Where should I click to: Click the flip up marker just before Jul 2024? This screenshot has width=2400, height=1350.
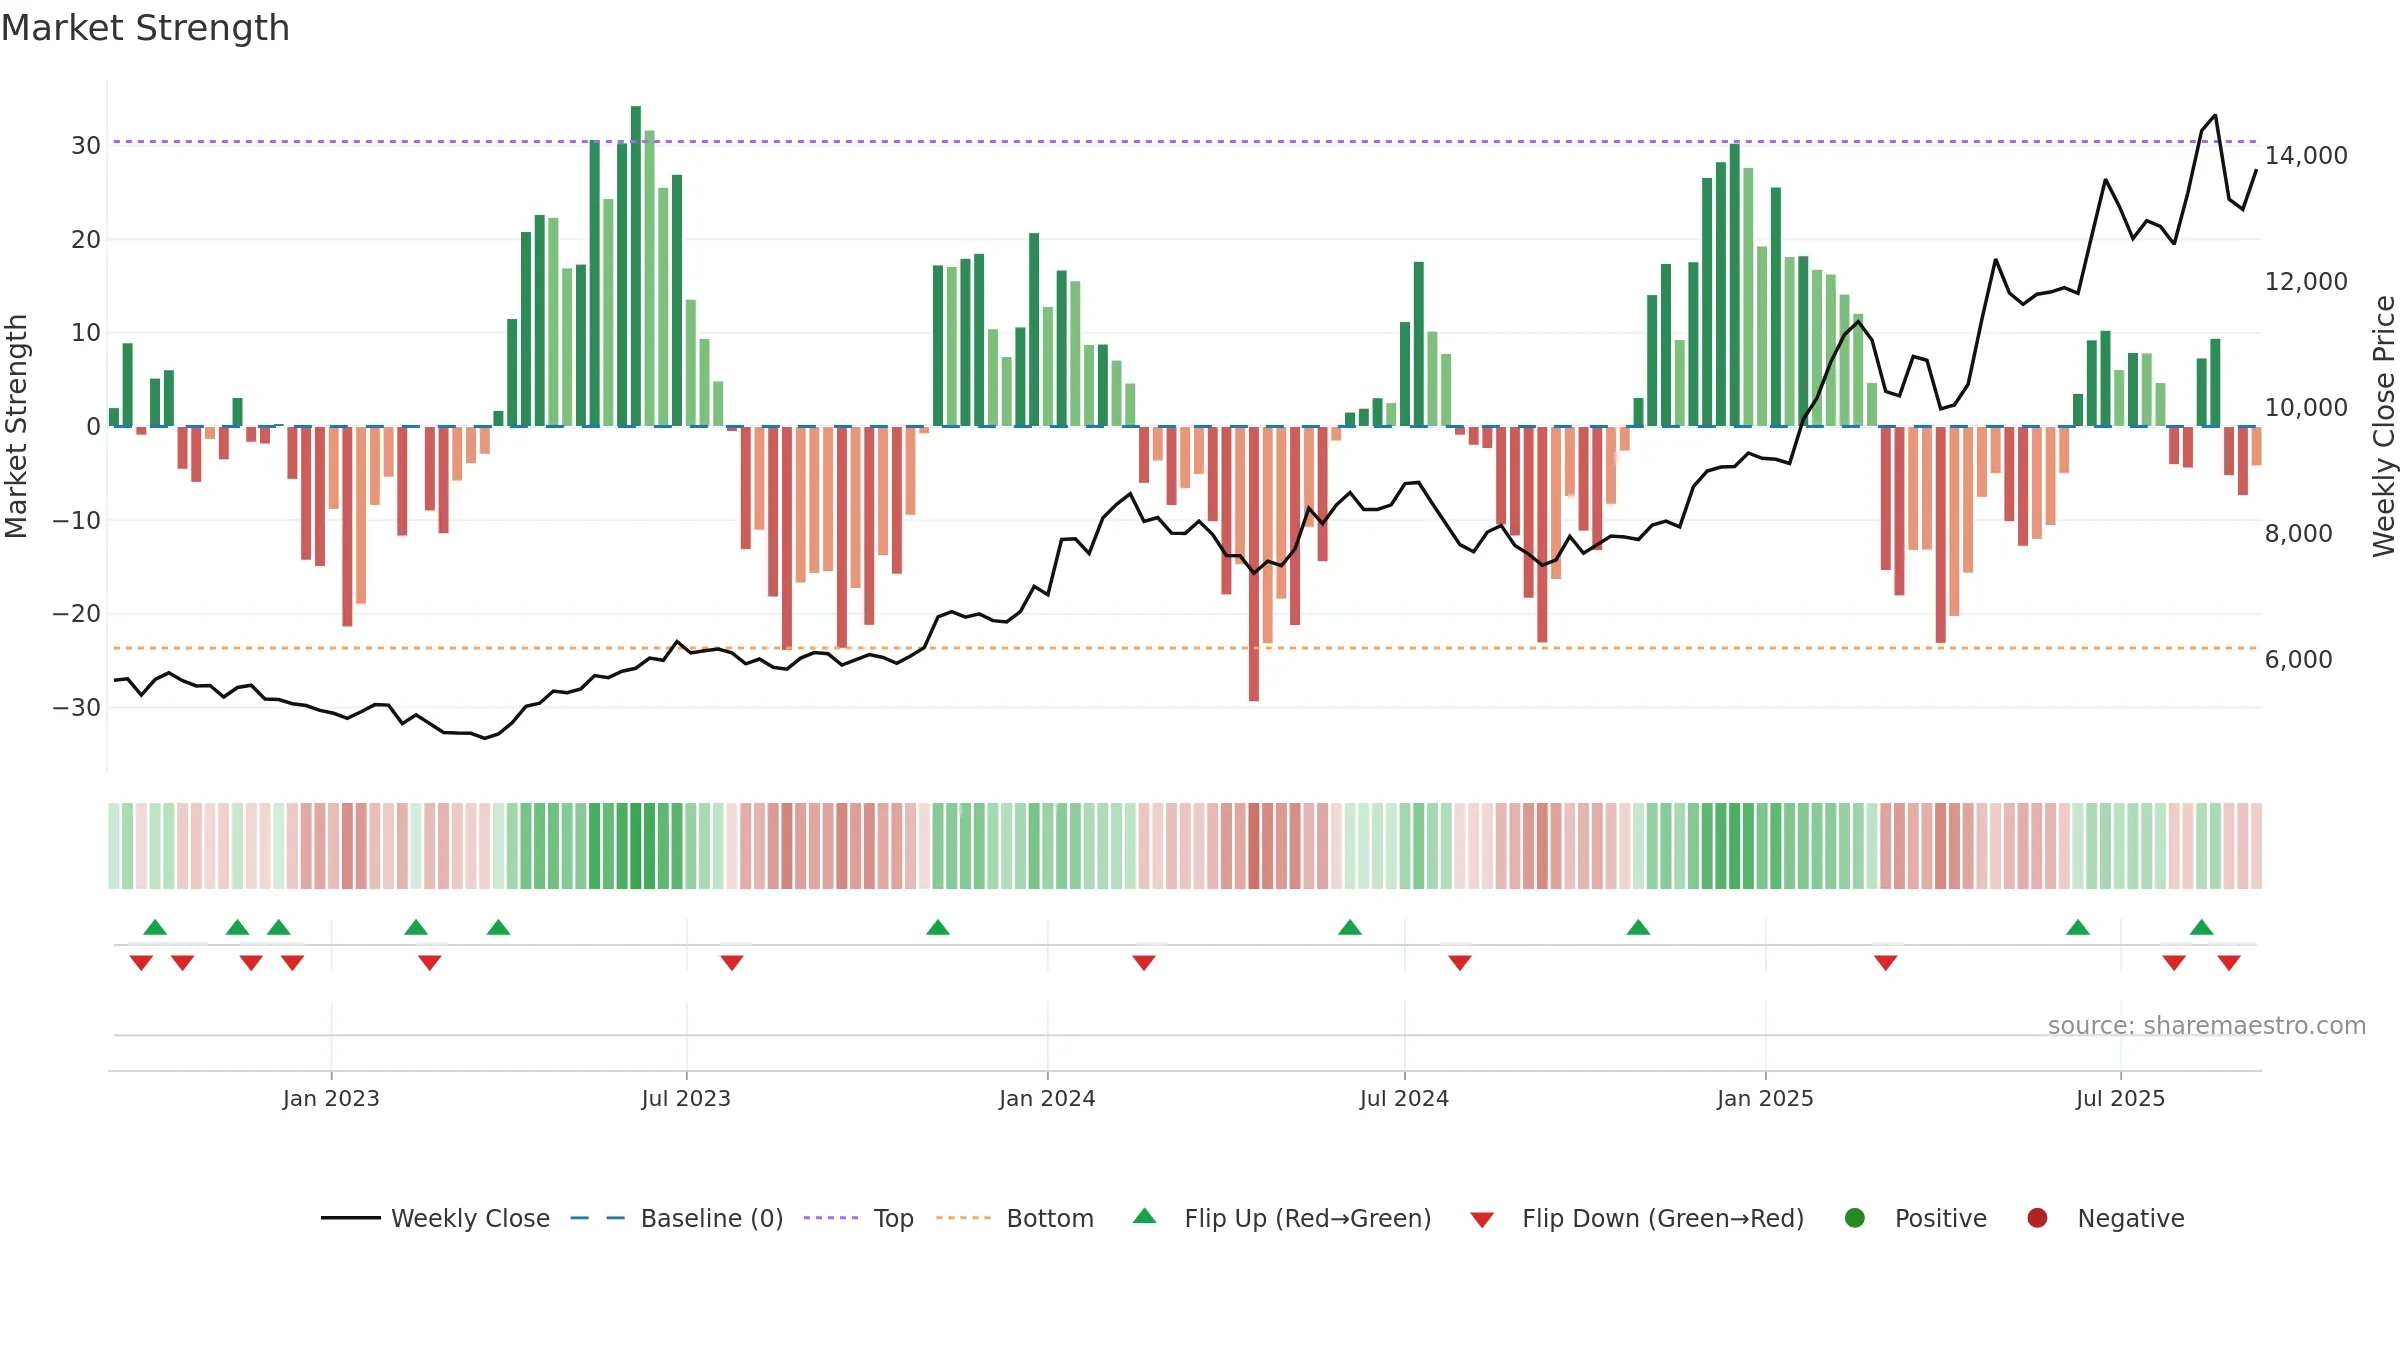click(1350, 927)
